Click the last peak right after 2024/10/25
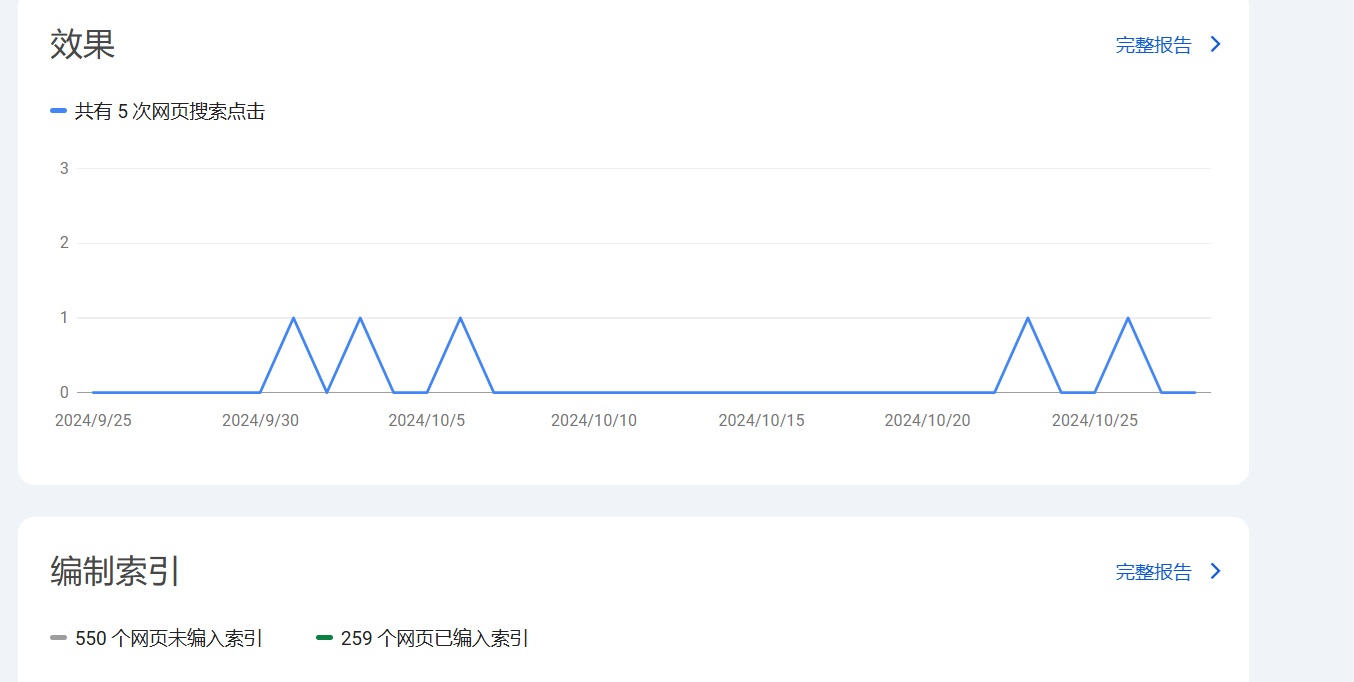The image size is (1354, 682). [1128, 318]
